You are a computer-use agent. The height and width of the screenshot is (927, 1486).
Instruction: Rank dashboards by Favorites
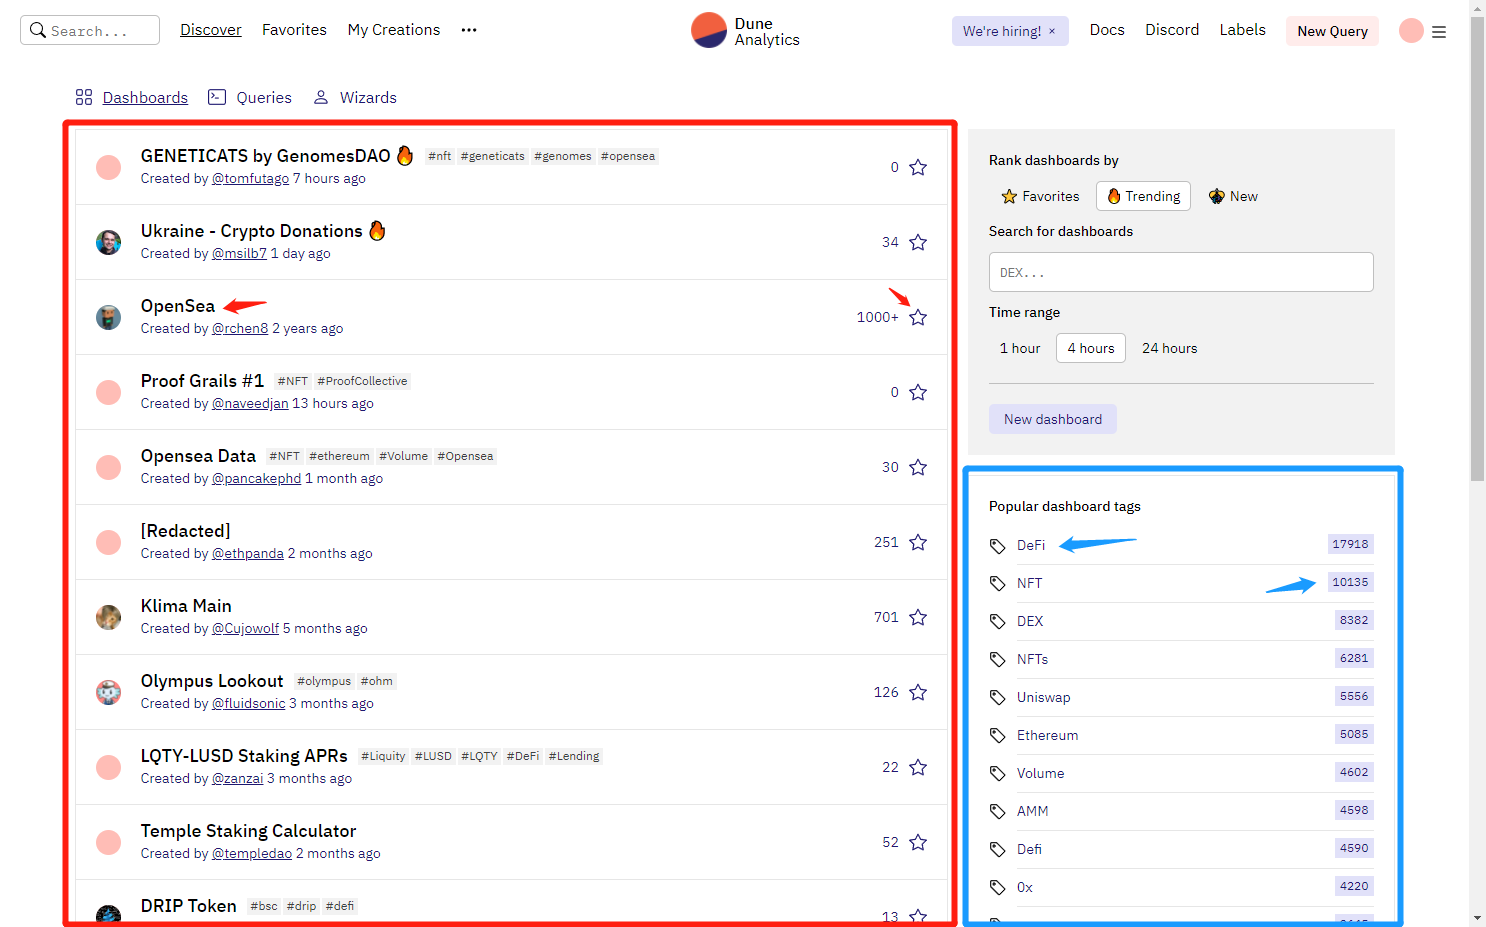tap(1040, 196)
